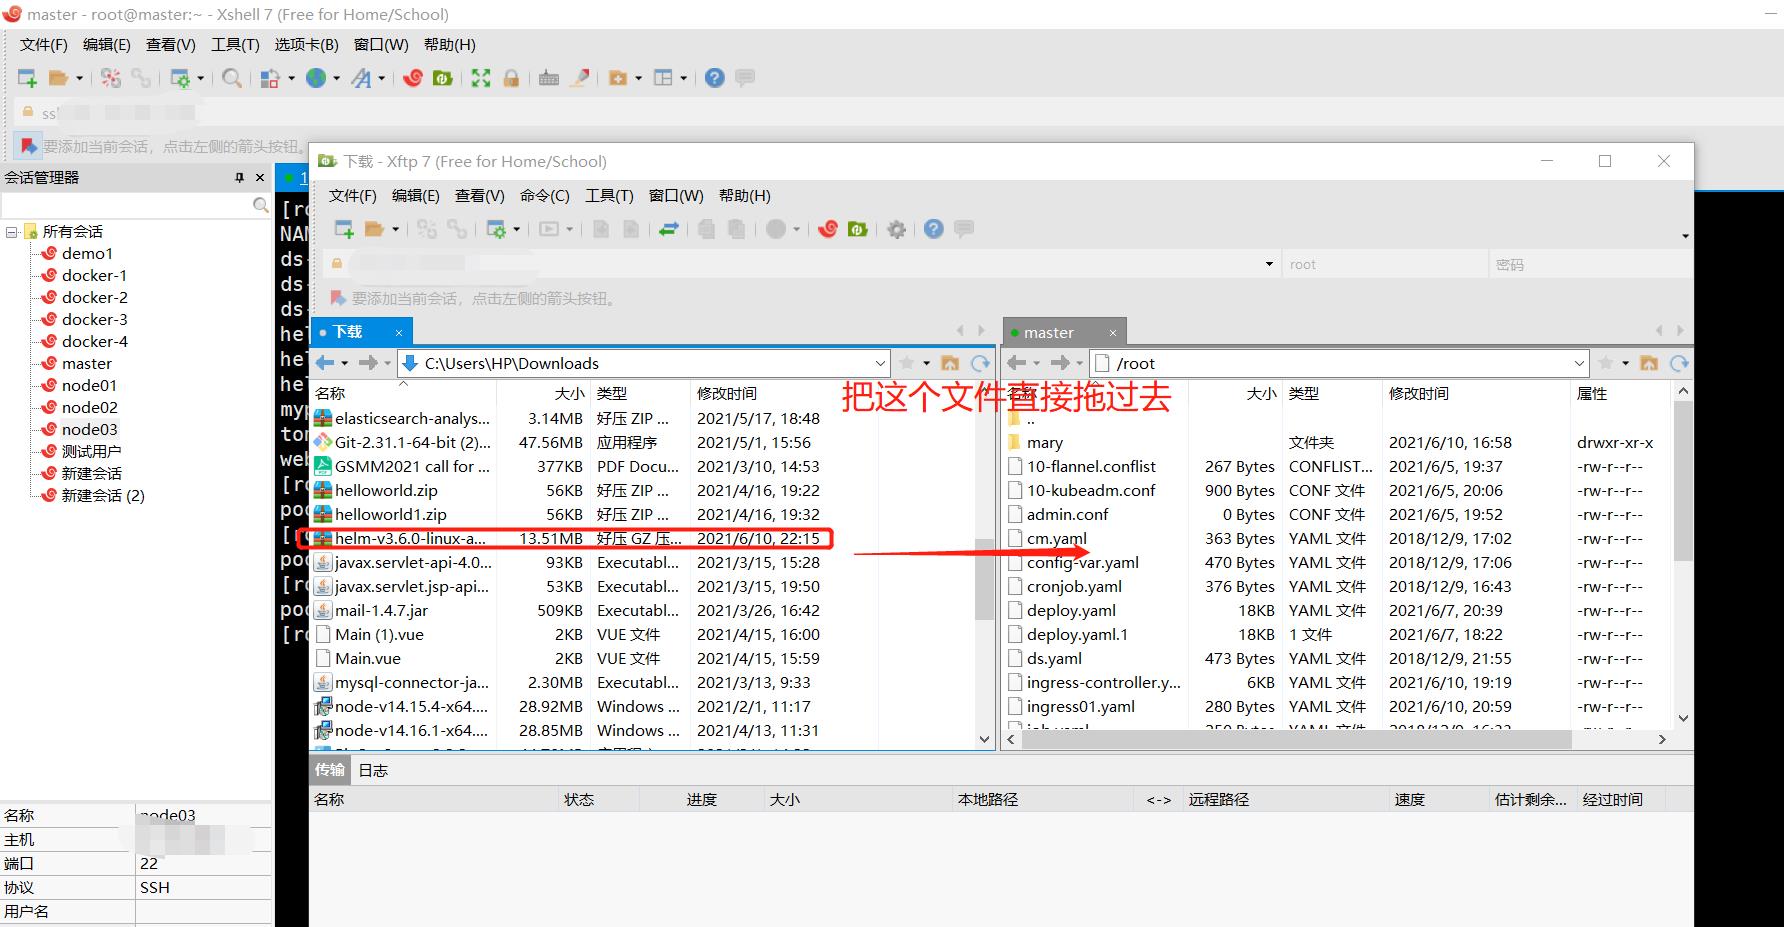Click Xshell toolbar find magnifier icon
Screen dimensions: 1784x927
click(x=231, y=78)
